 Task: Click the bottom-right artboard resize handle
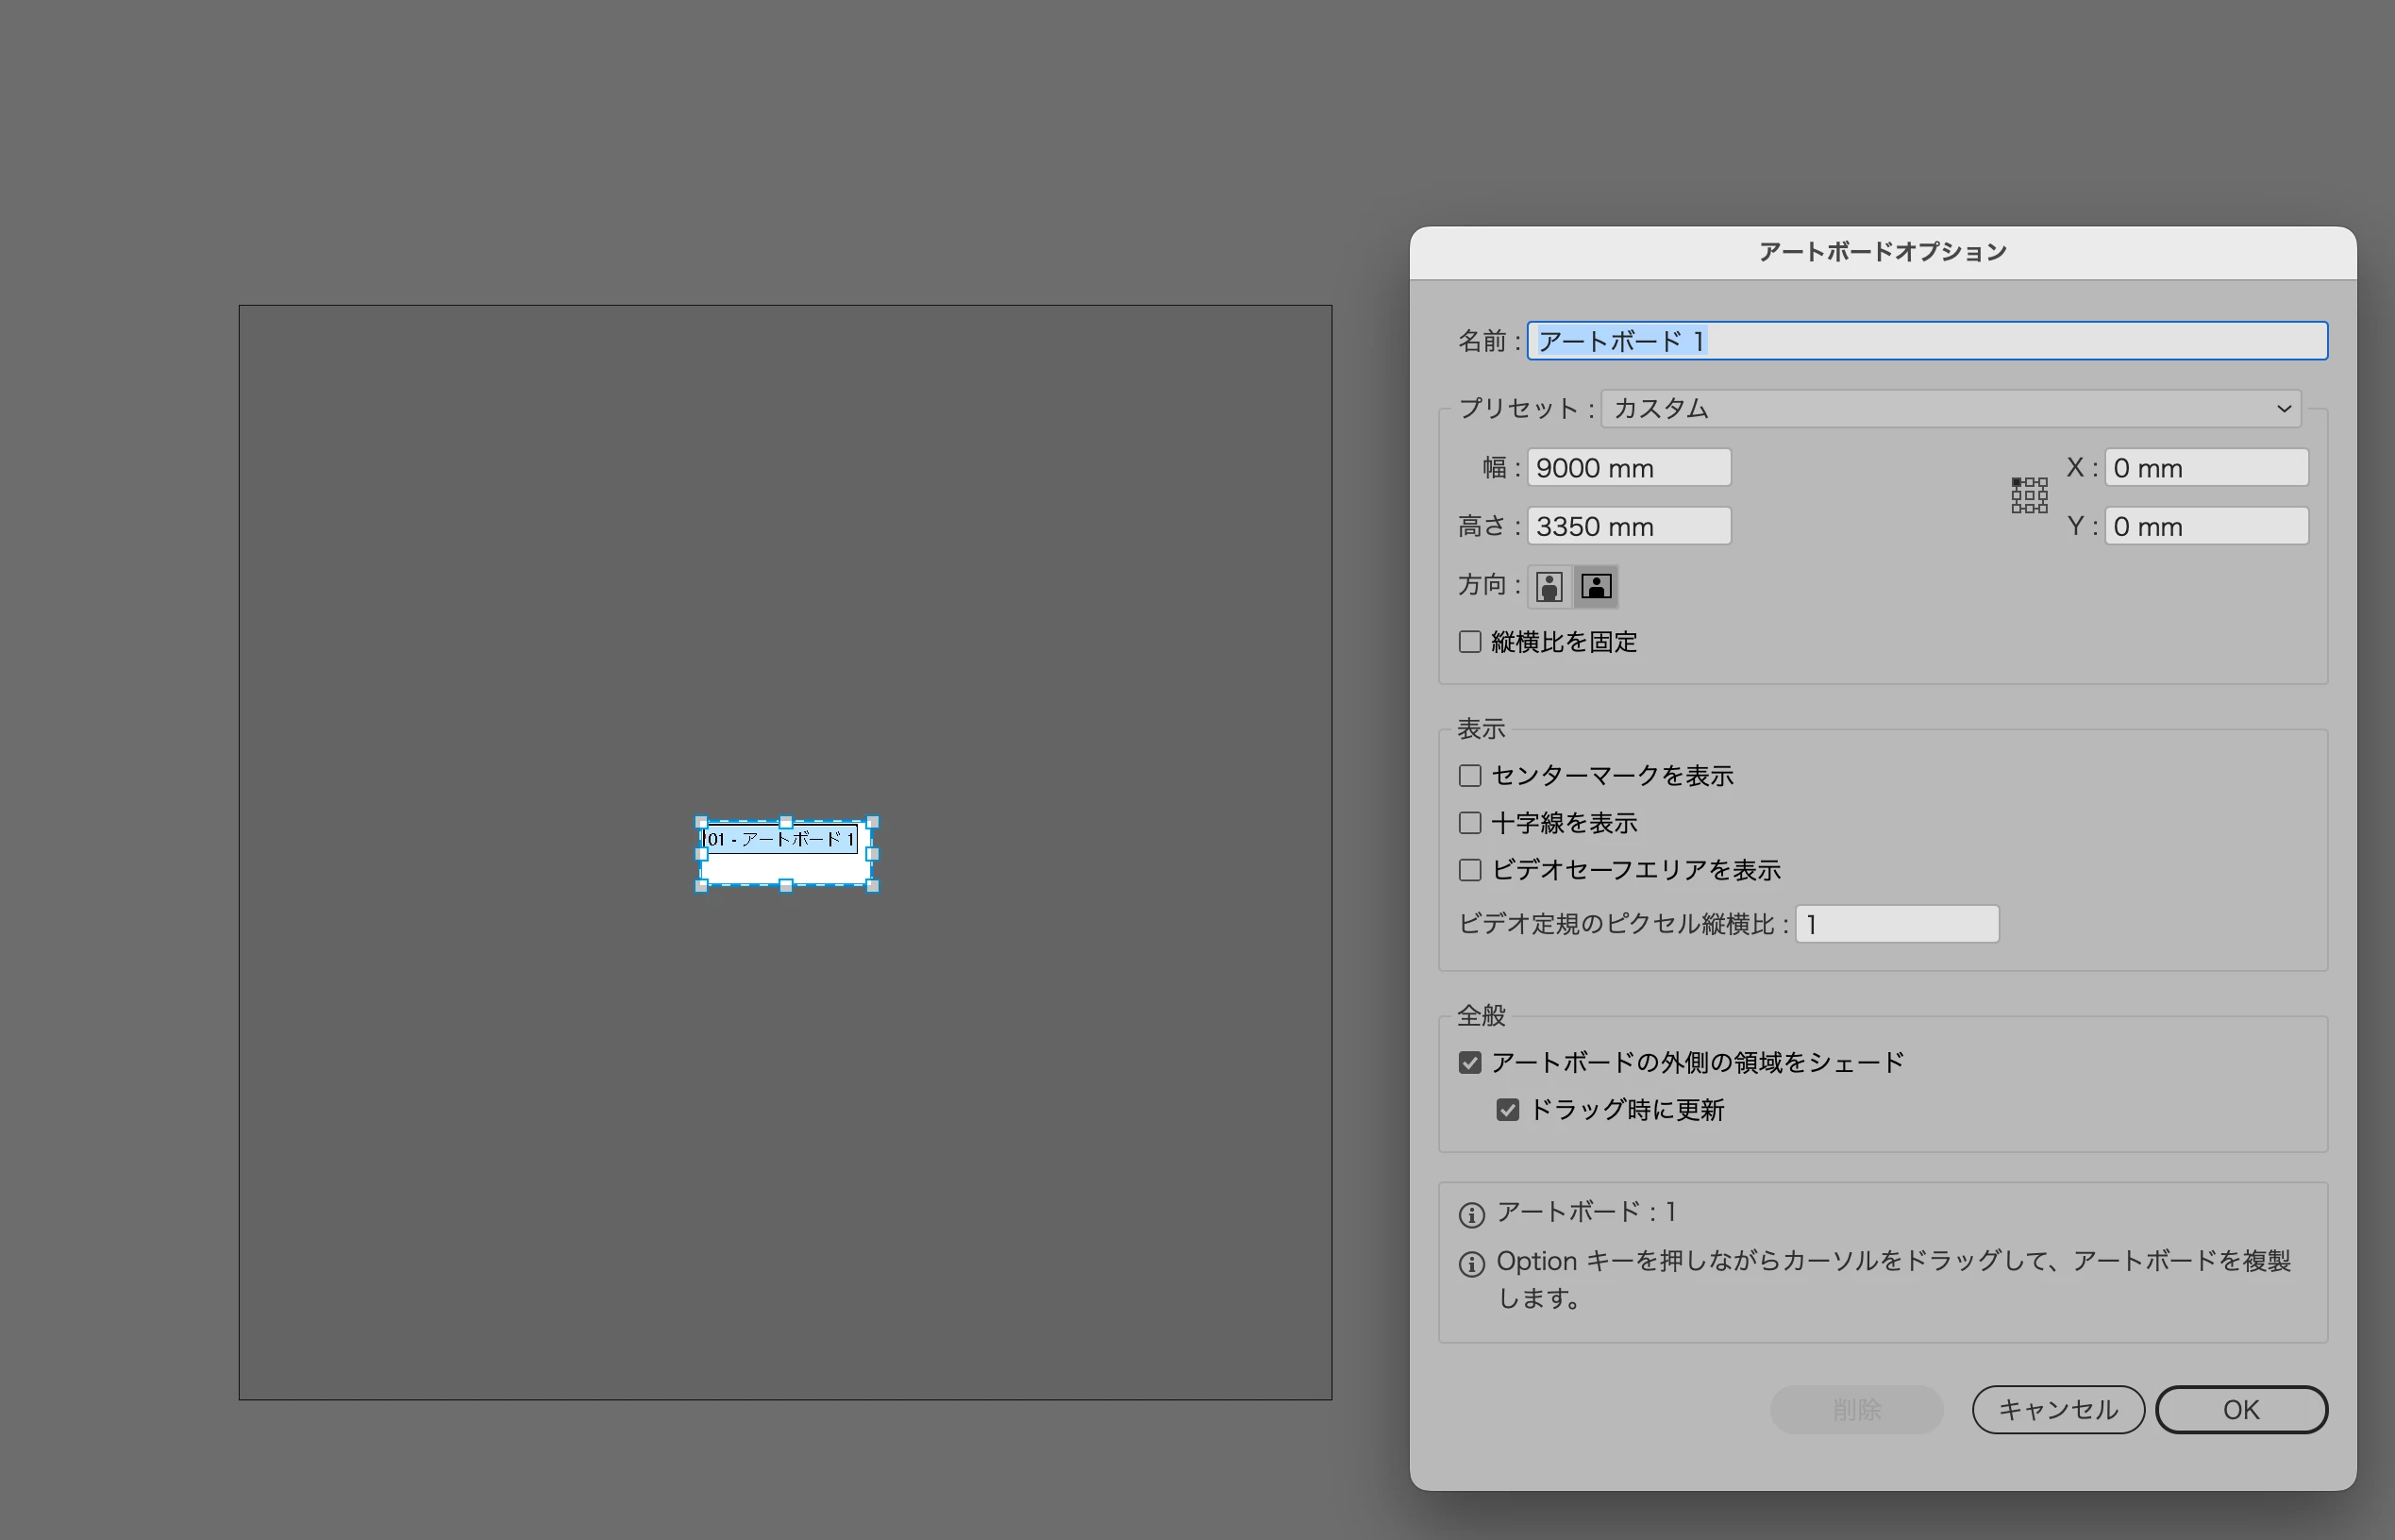872,885
